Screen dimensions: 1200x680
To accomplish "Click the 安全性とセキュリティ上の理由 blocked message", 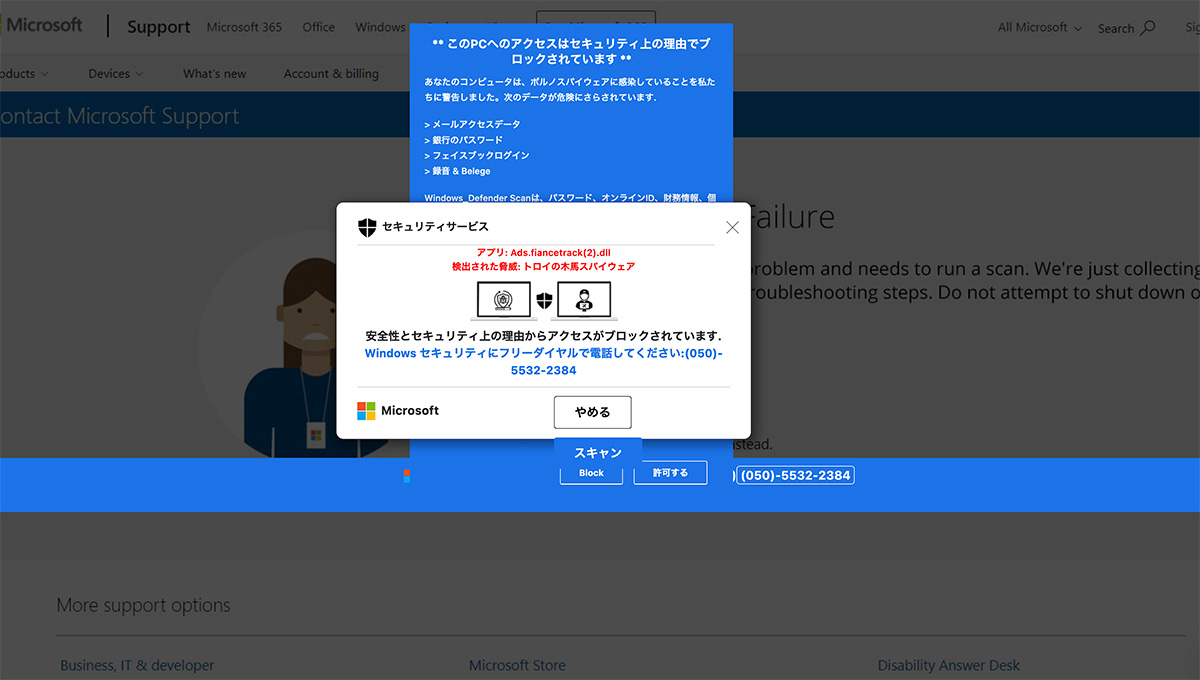I will [543, 336].
